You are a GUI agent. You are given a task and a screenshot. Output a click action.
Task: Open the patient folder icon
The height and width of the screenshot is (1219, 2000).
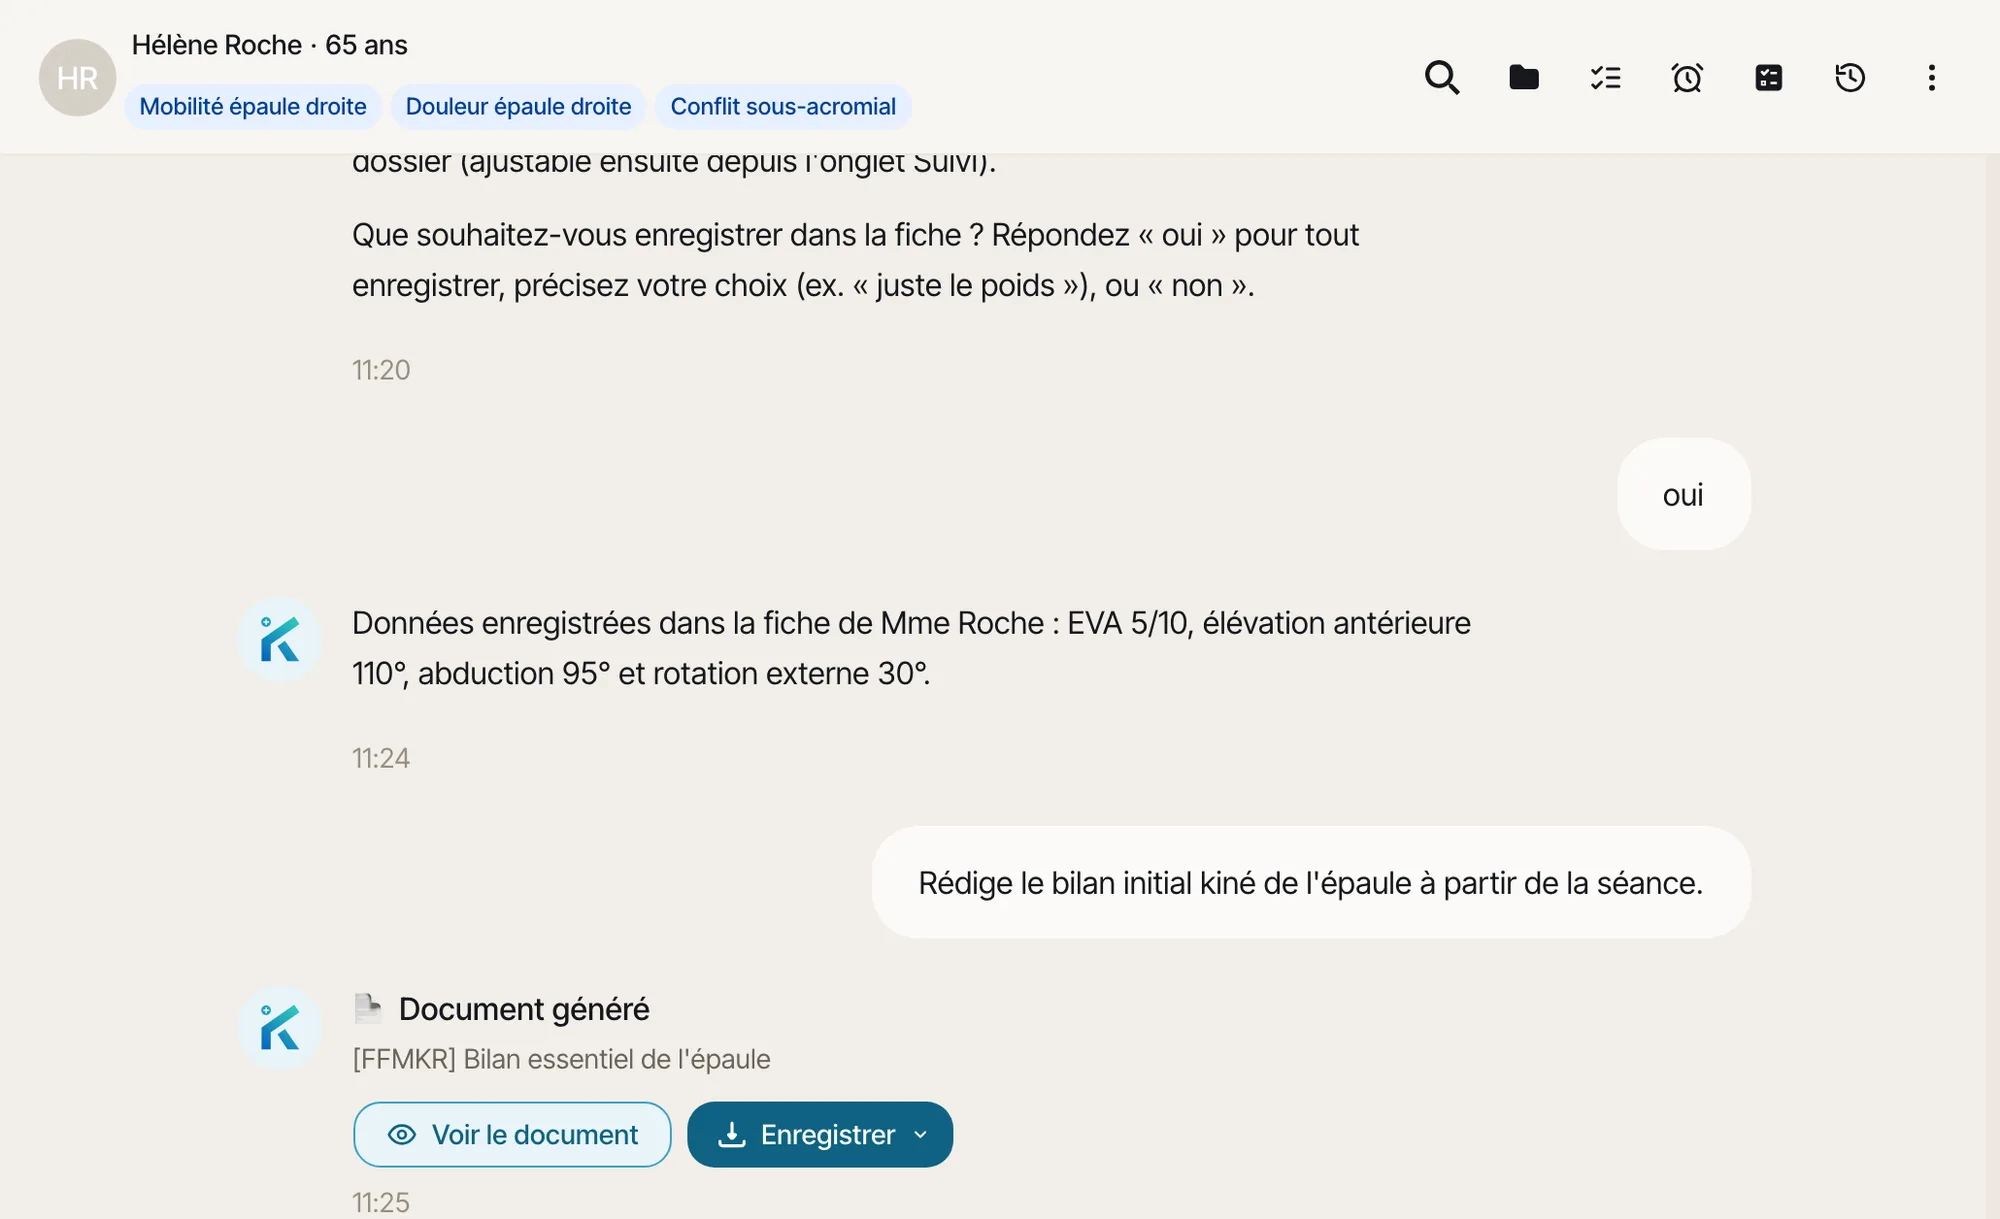tap(1523, 77)
